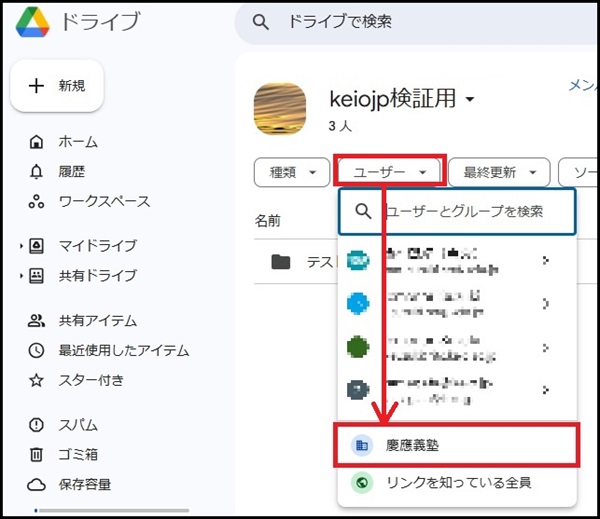
Task: Open 最近使用したアイテム list
Action: [123, 351]
